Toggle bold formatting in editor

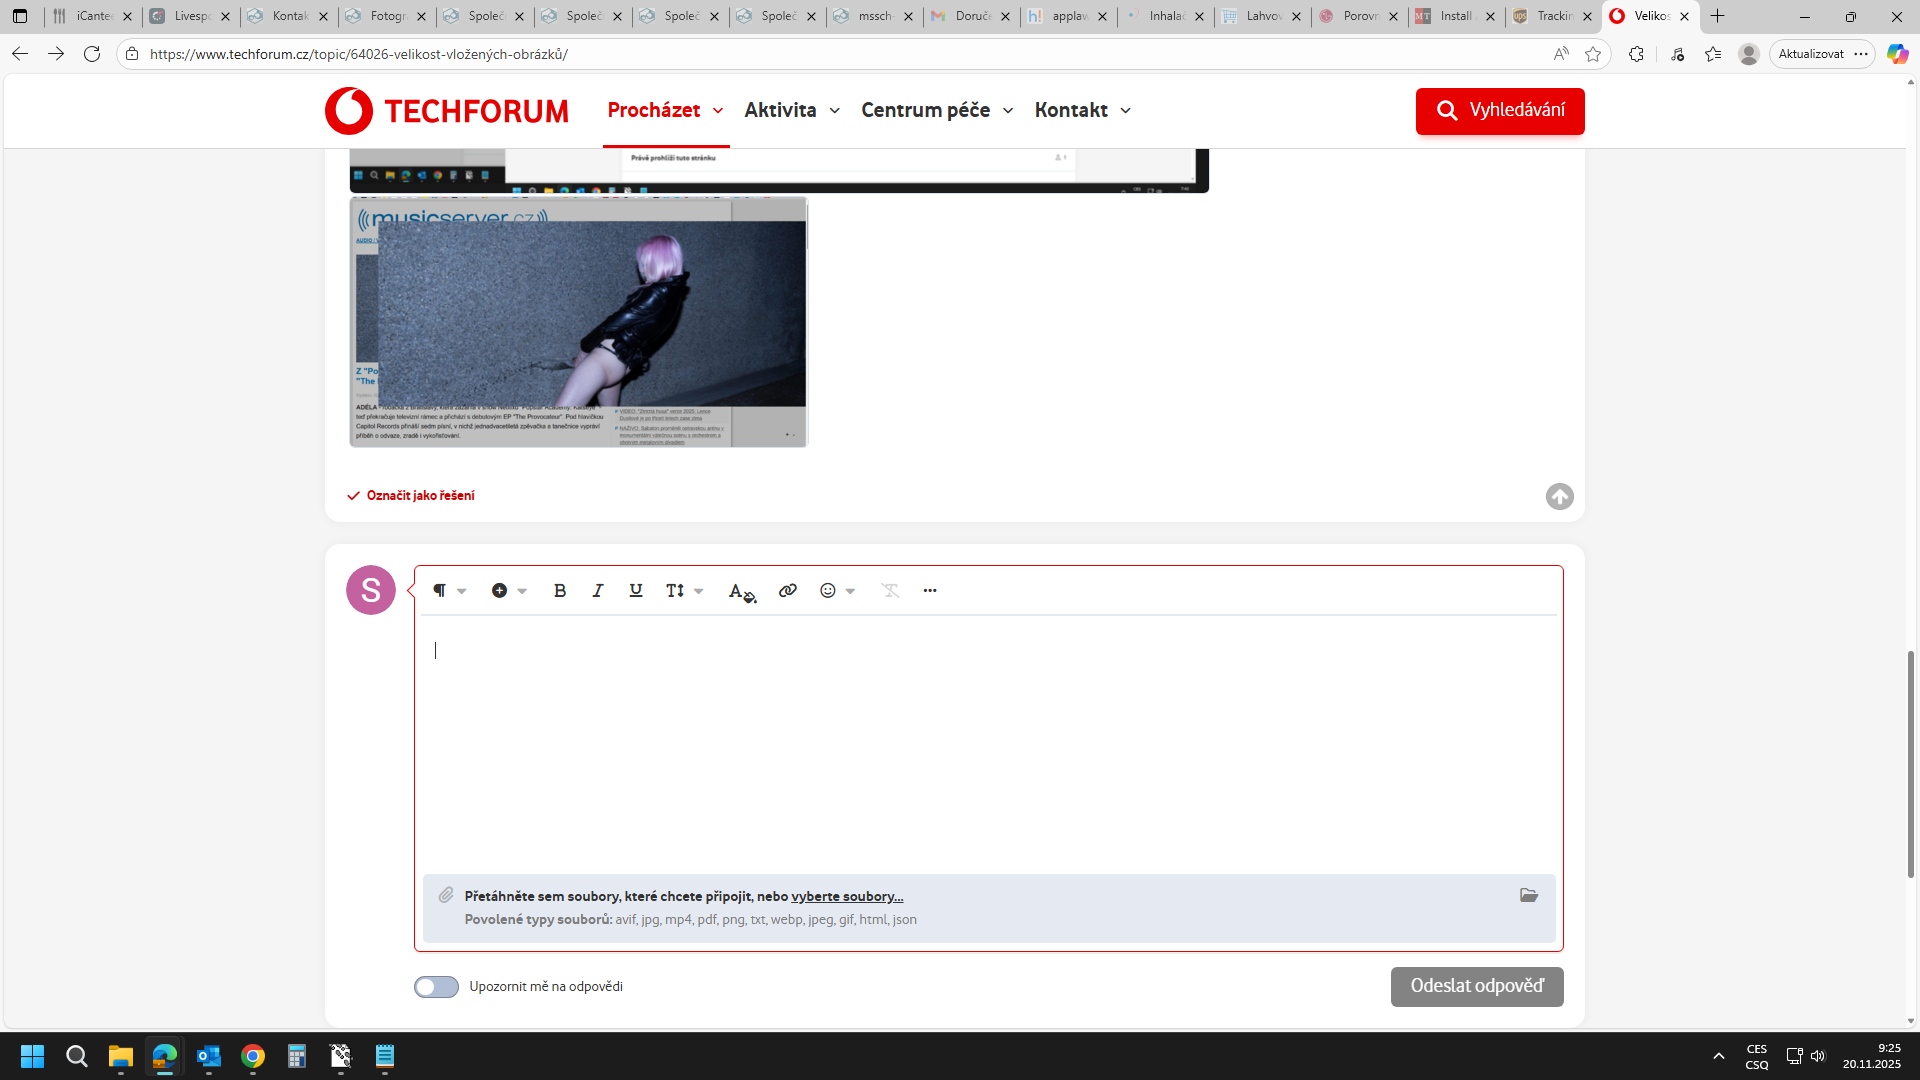560,591
